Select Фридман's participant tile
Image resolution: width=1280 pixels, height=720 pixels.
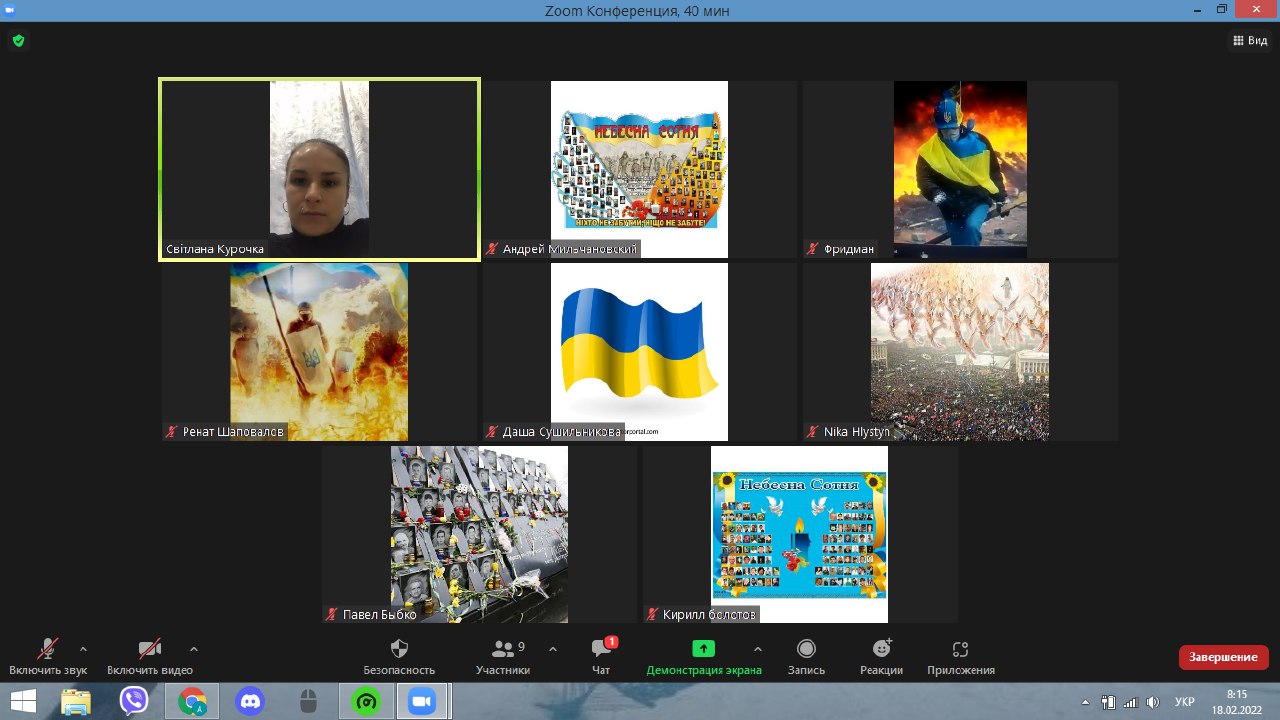pyautogui.click(x=960, y=169)
